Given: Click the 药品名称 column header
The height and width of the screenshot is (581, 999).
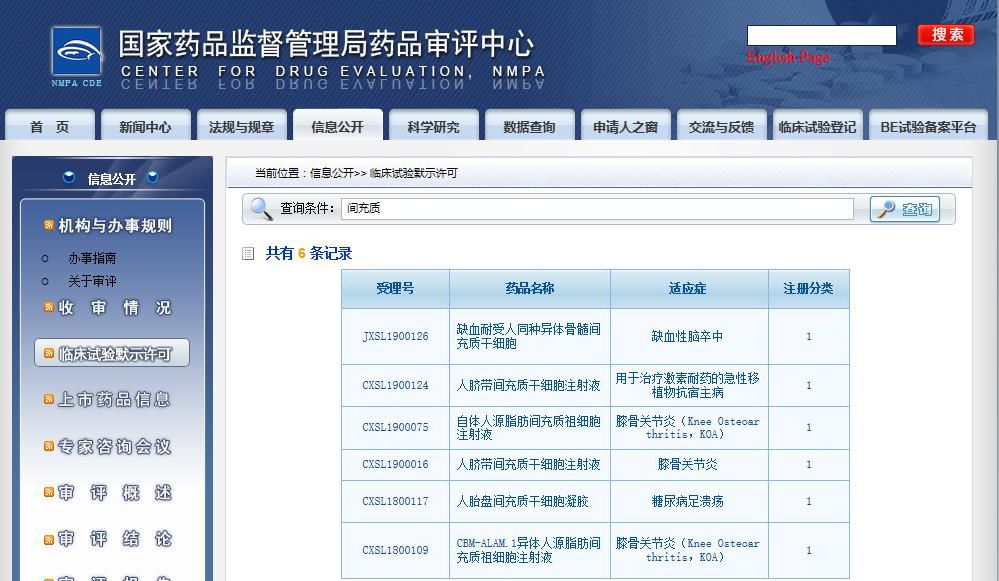Looking at the screenshot, I should pos(529,289).
